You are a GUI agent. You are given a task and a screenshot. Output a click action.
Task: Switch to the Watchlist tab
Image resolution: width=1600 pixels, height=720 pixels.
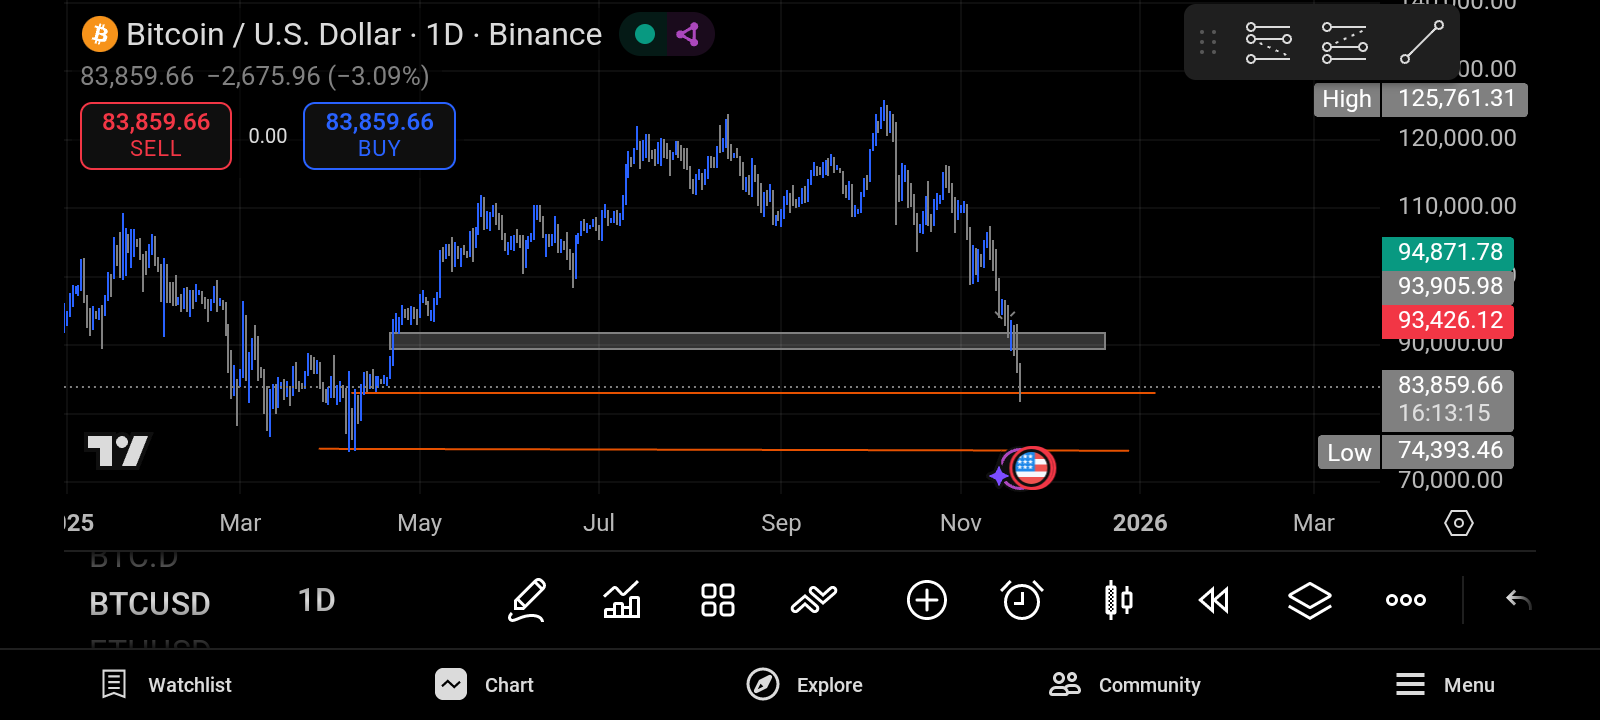[167, 685]
